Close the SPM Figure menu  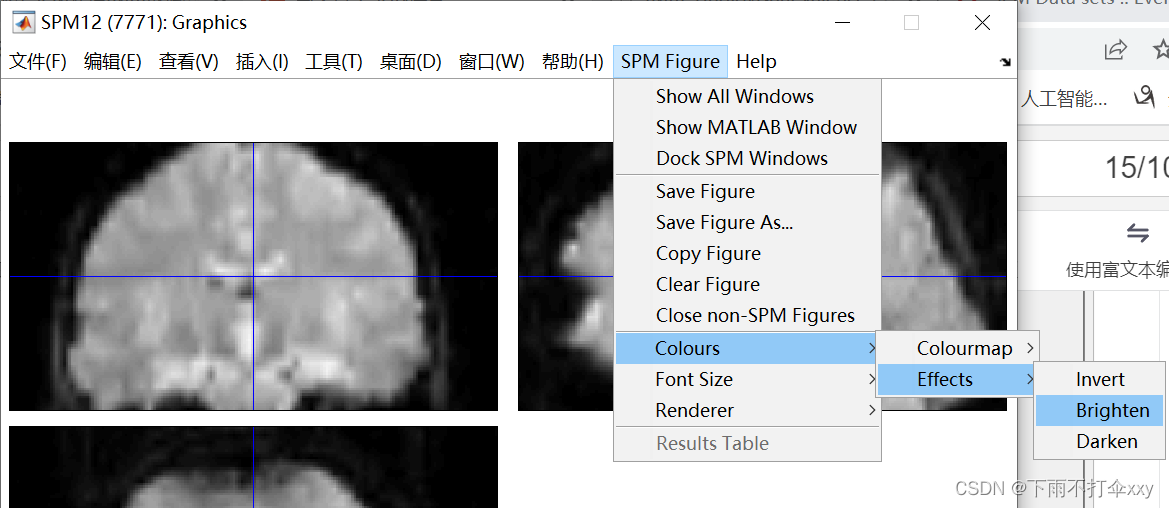tap(670, 62)
